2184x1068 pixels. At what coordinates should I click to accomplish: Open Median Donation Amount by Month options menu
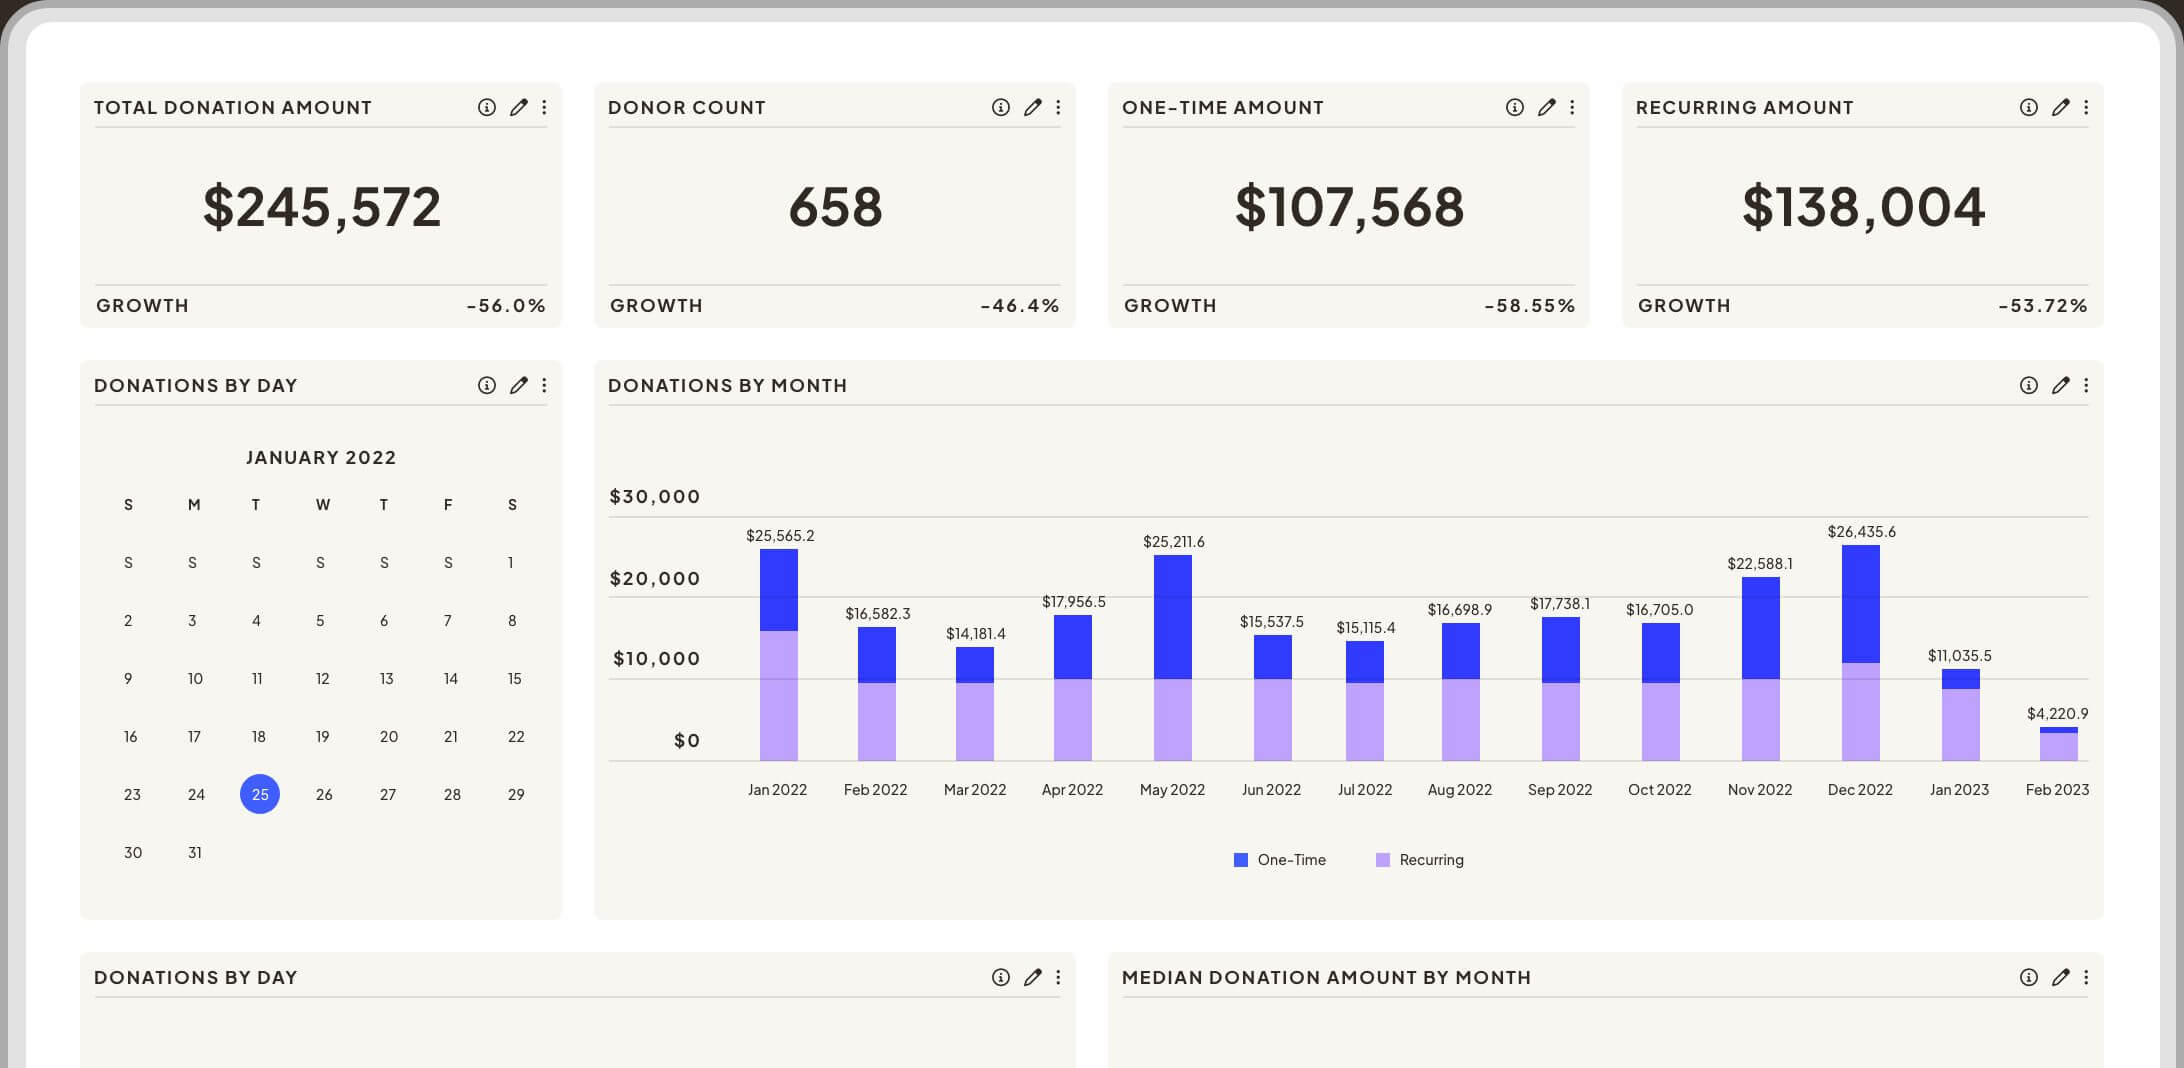coord(2086,977)
